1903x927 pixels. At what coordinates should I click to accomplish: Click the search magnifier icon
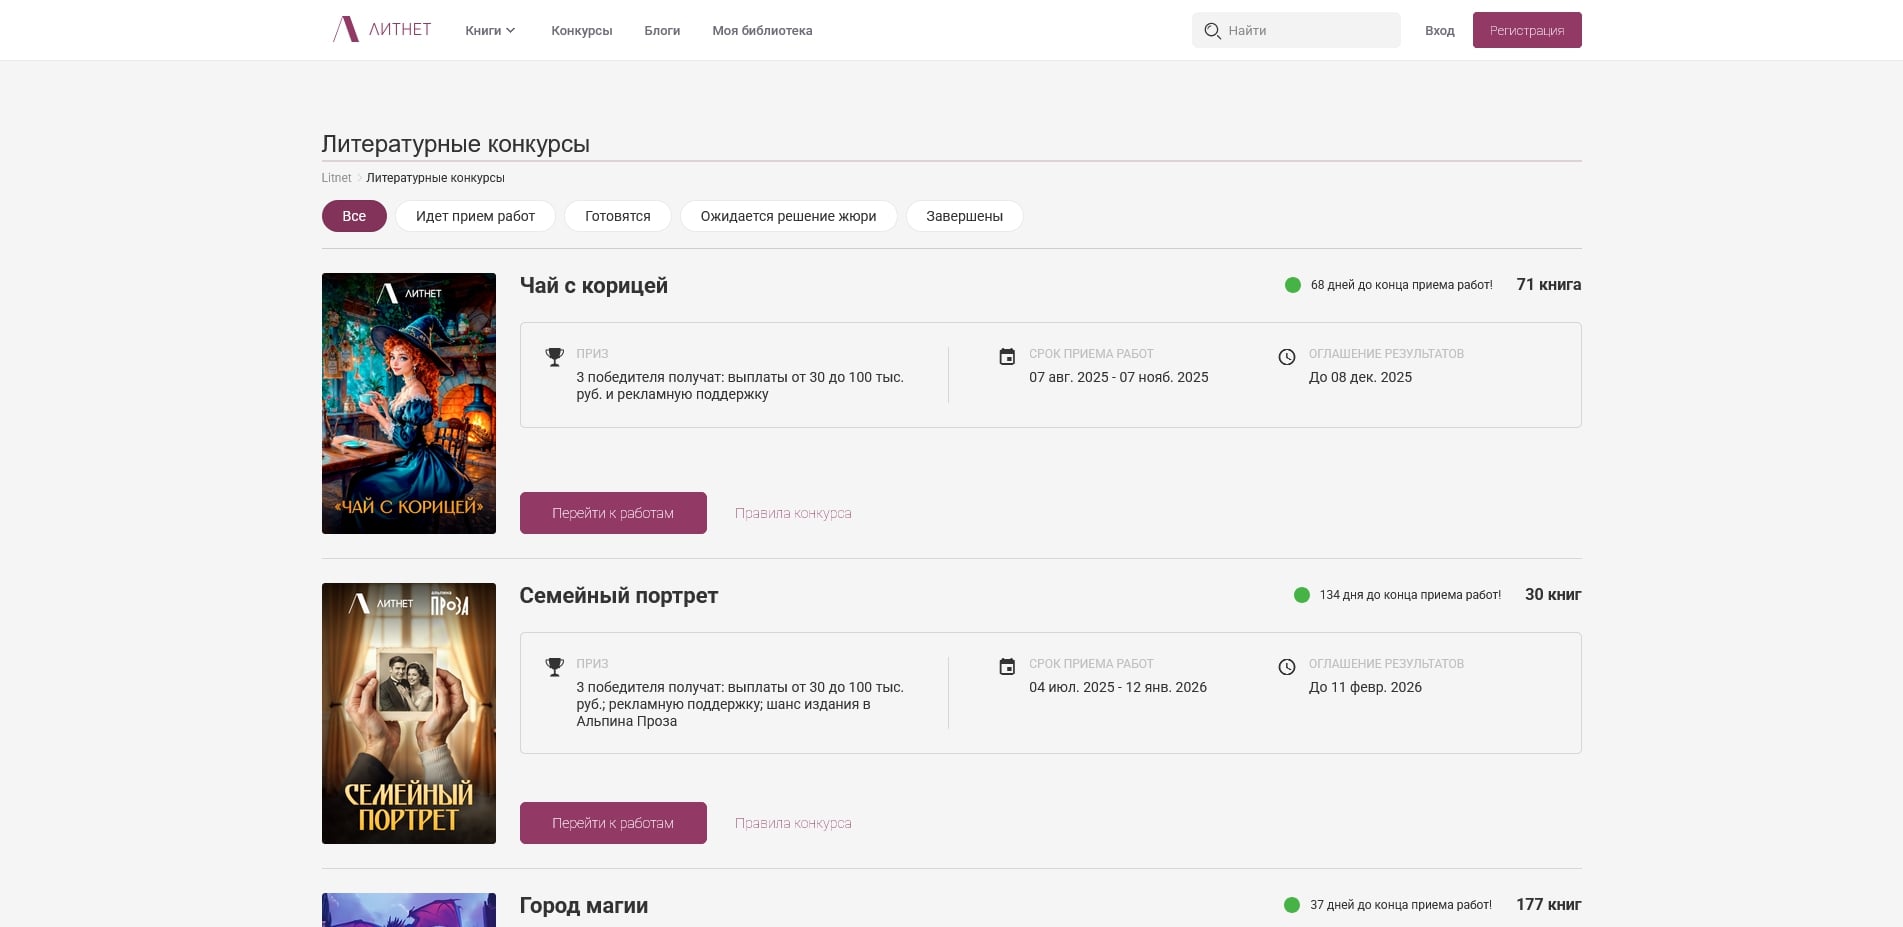(x=1212, y=31)
